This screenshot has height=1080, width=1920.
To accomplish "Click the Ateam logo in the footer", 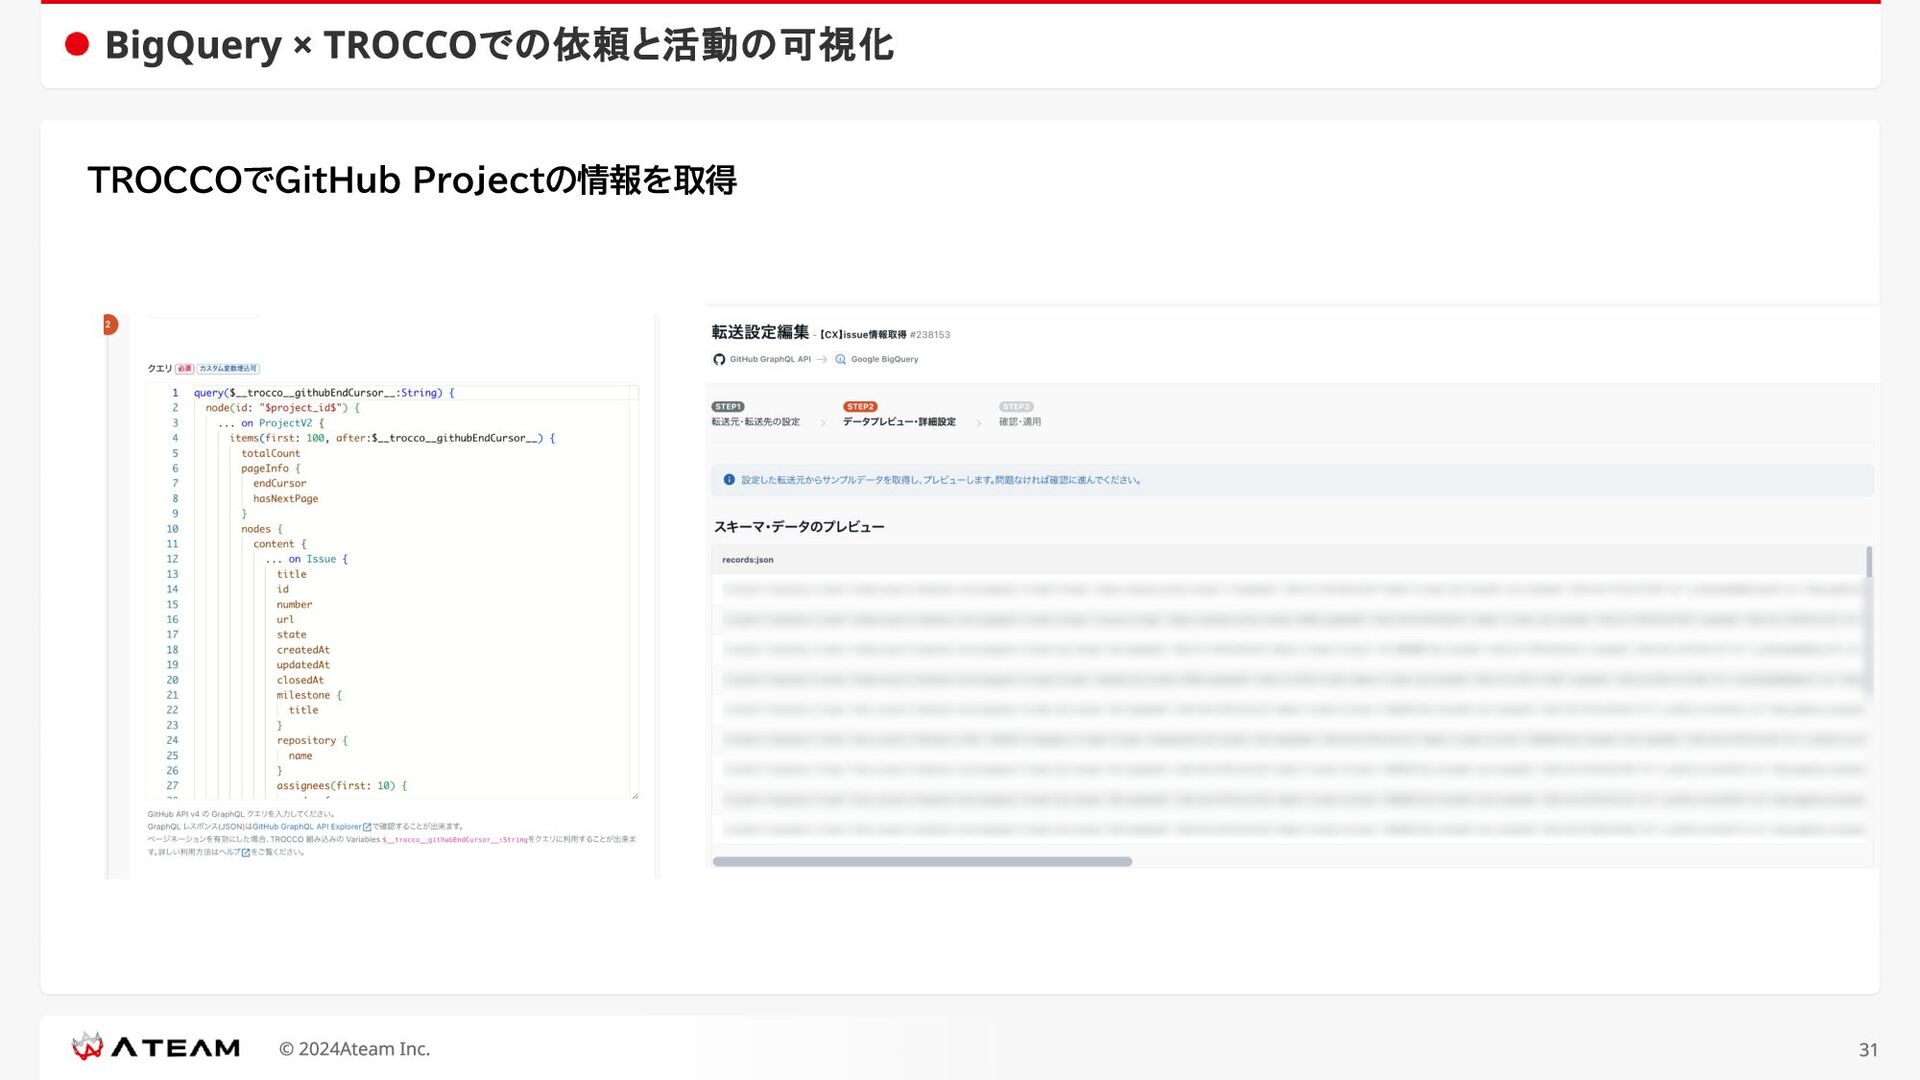I will (156, 1047).
